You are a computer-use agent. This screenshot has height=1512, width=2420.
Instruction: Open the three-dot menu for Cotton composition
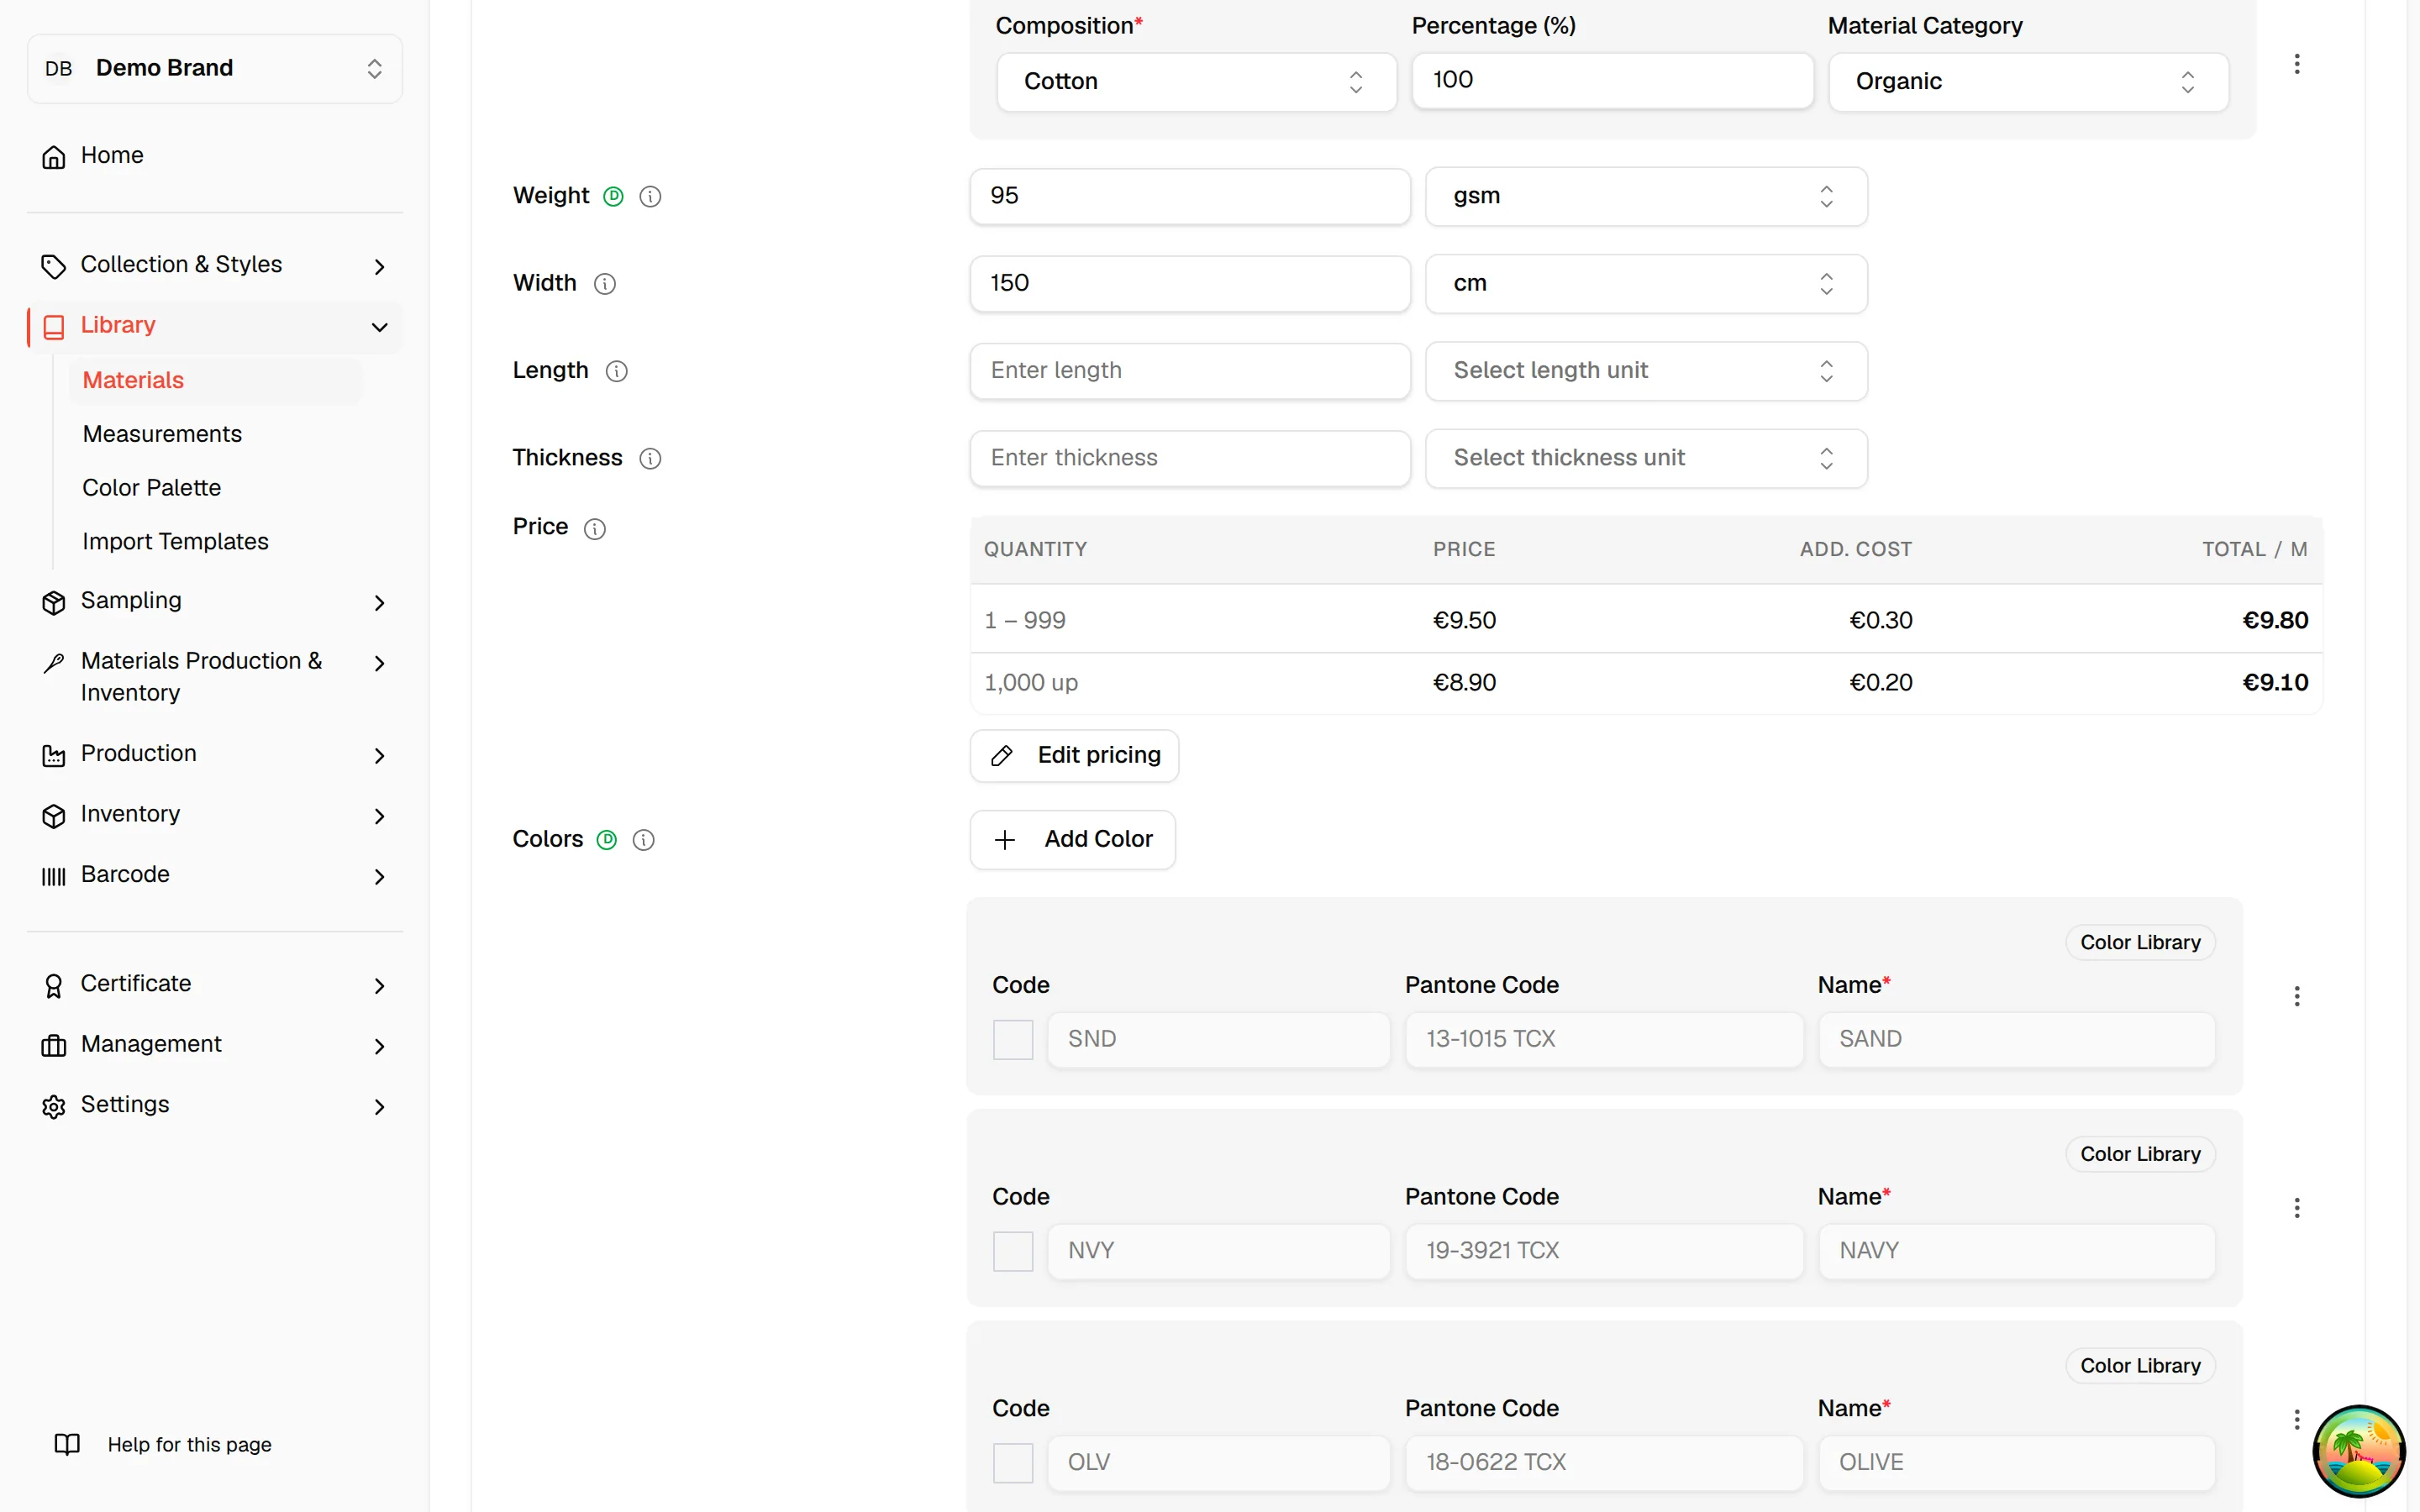click(2297, 64)
